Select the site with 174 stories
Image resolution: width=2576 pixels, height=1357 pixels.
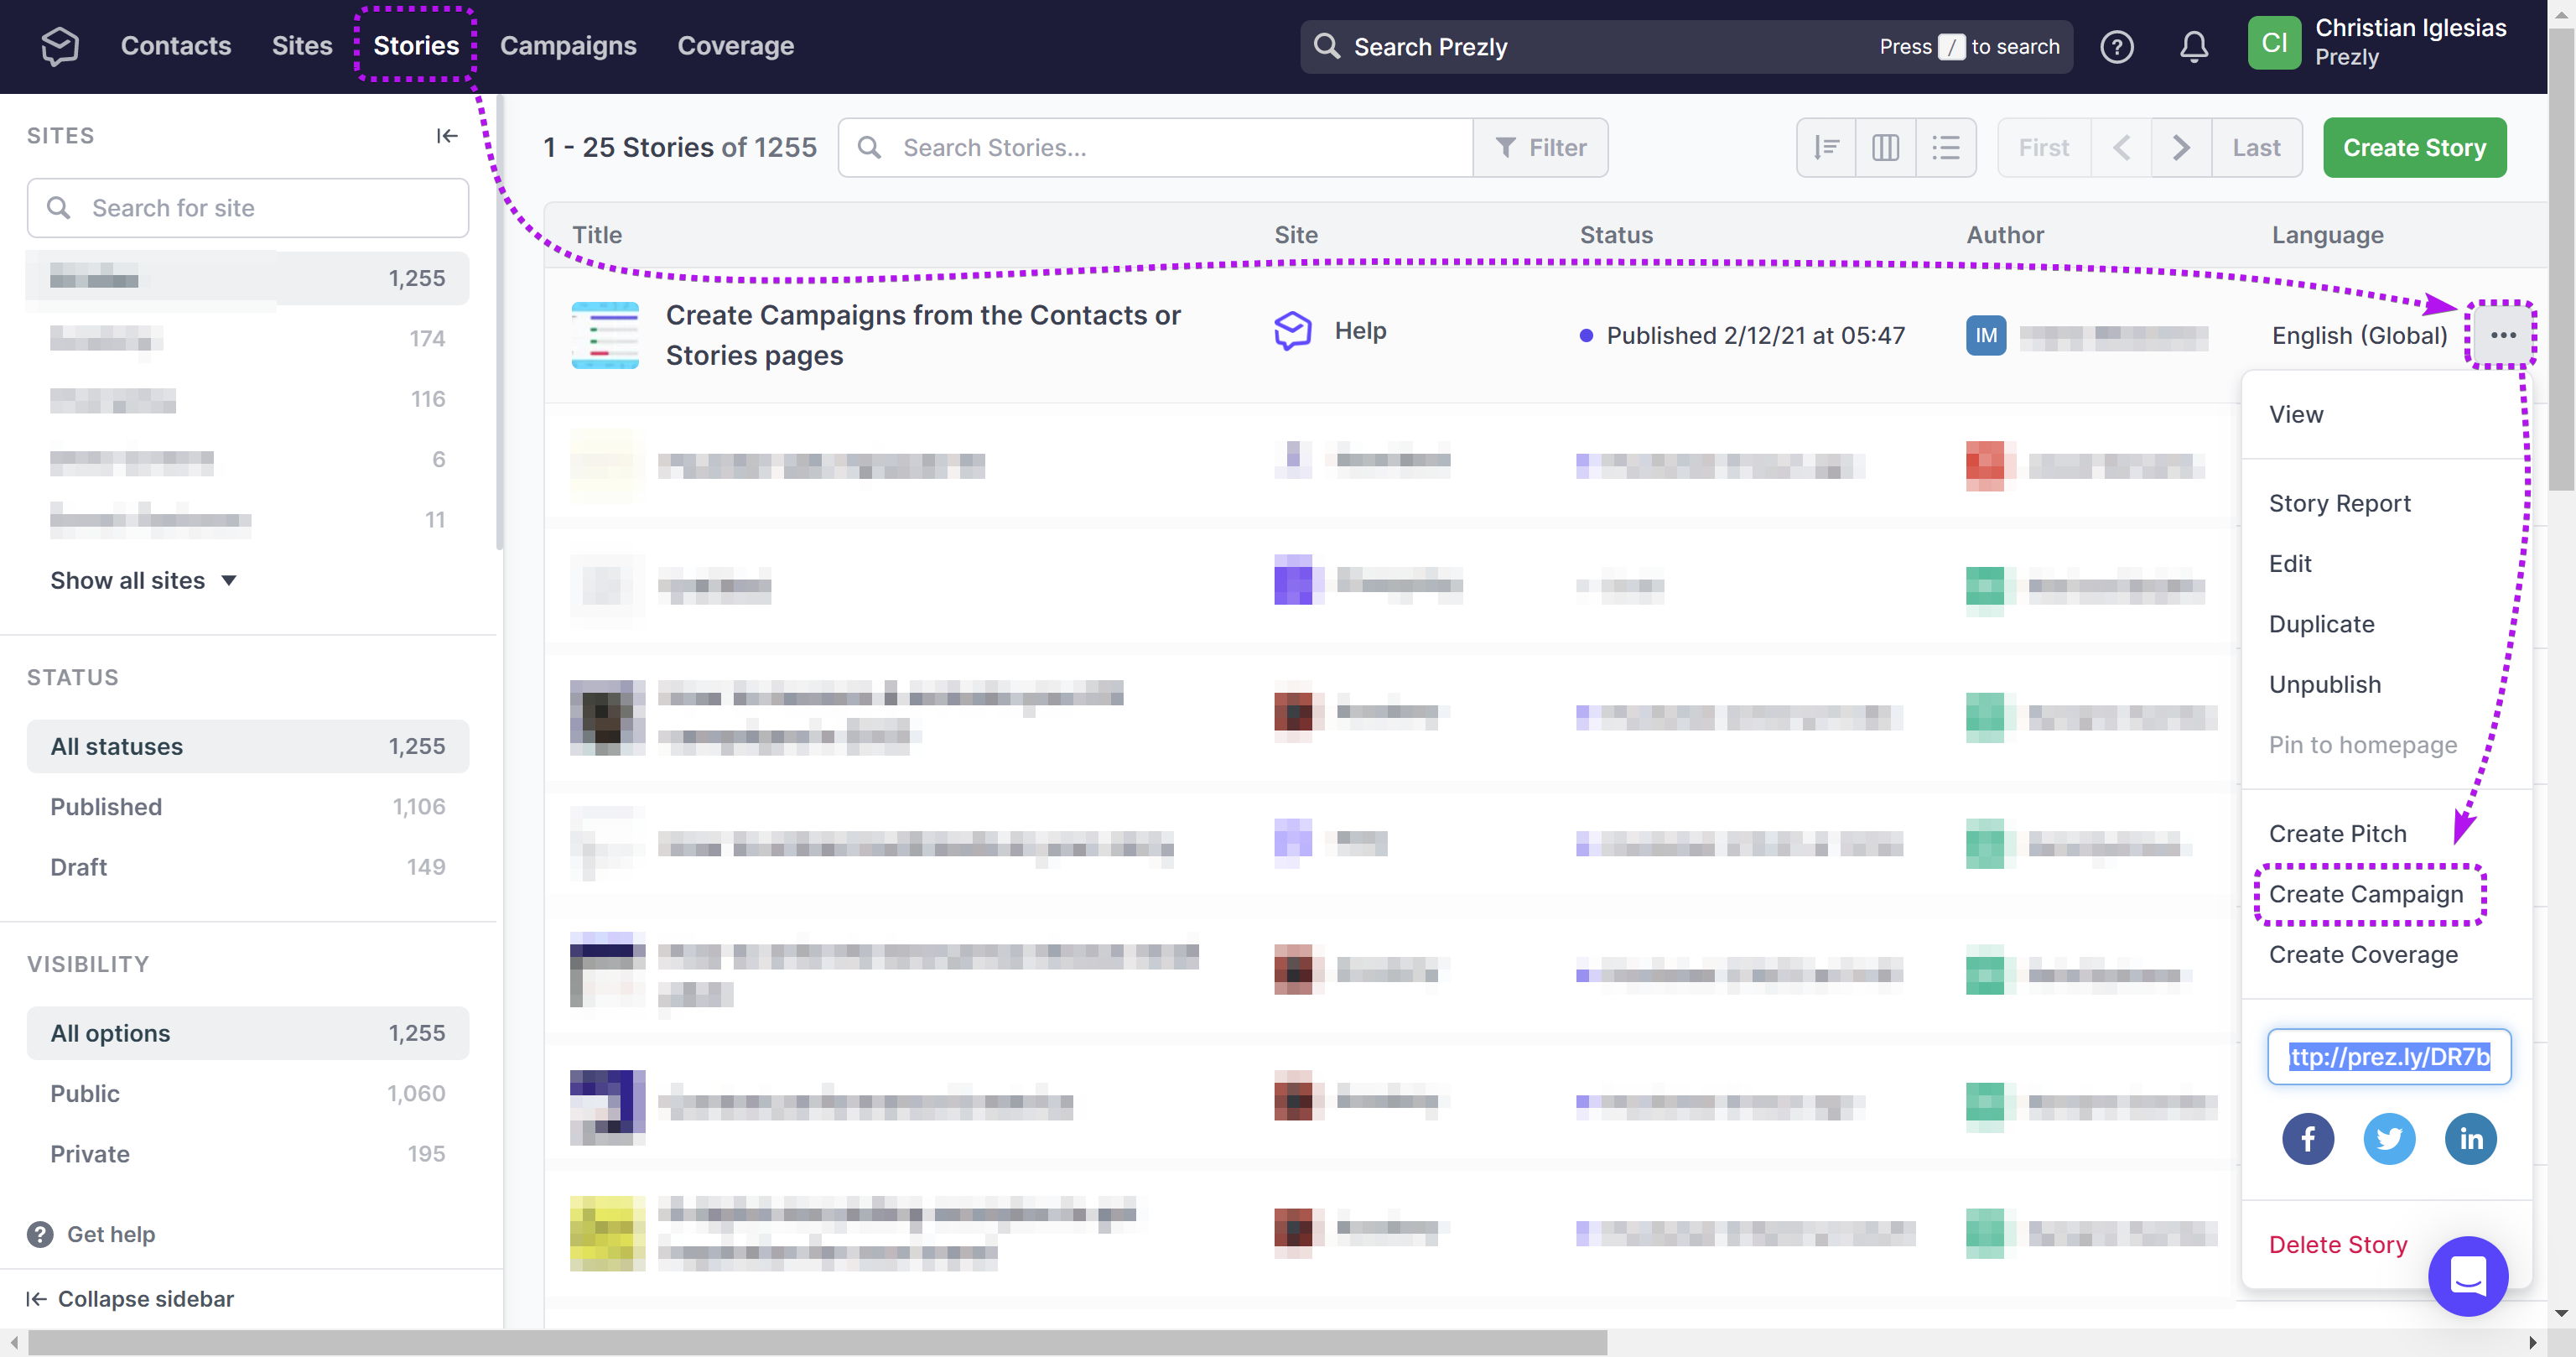(248, 339)
